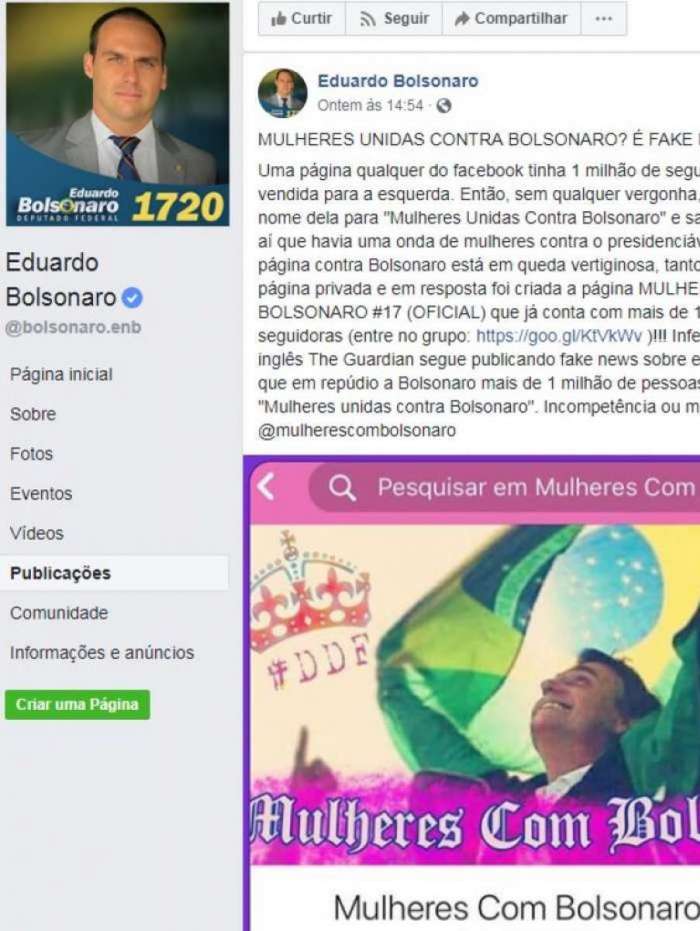
Task: Click the blue verified badge
Action: click(x=132, y=297)
